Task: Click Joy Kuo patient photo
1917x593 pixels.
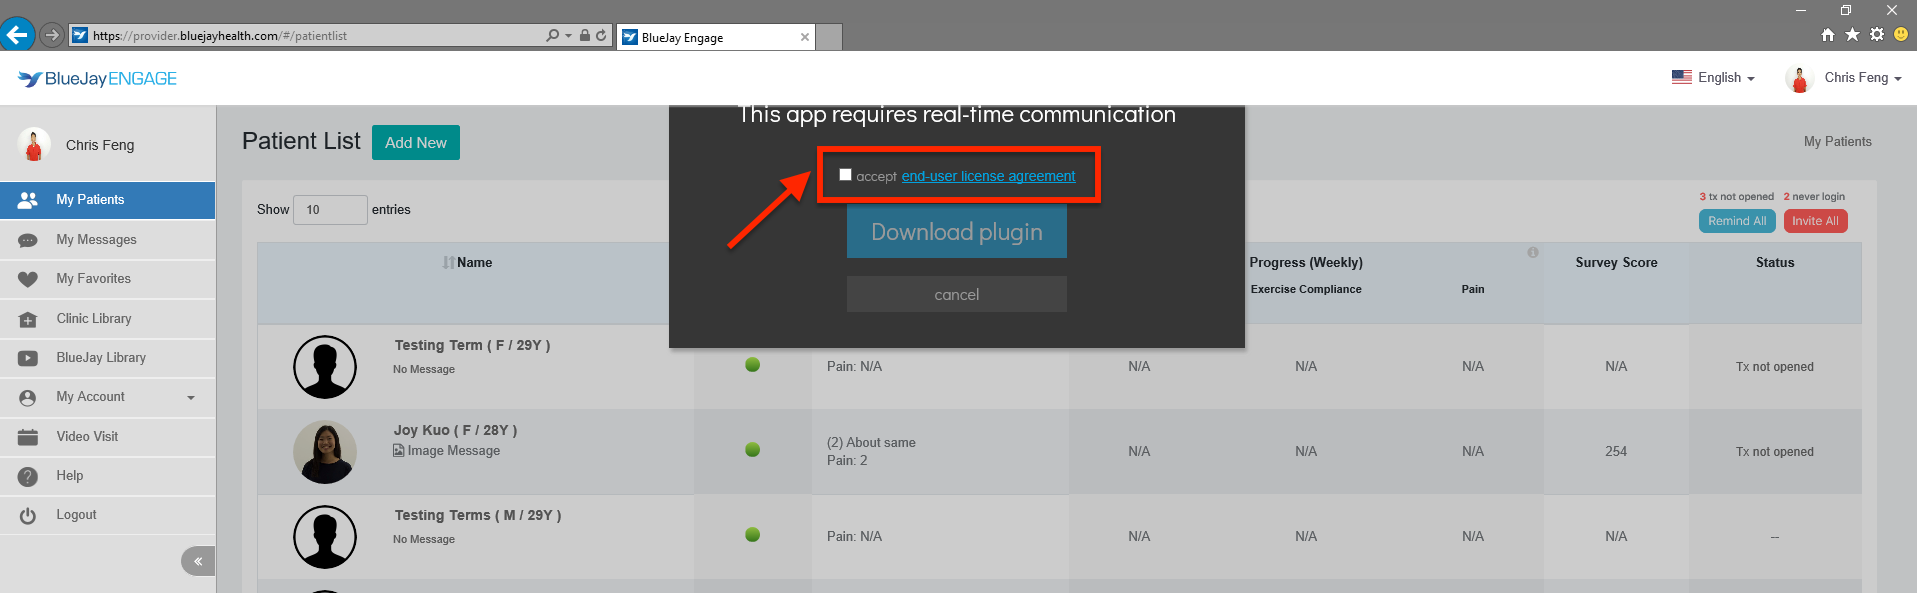Action: click(325, 452)
